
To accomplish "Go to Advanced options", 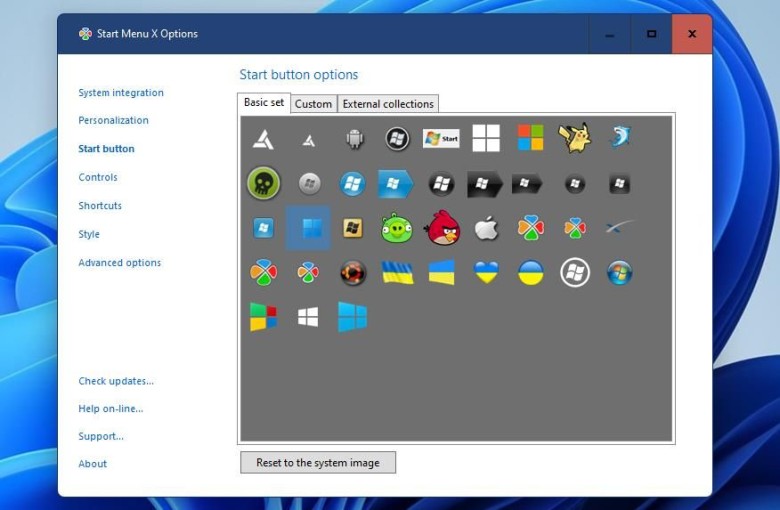I will [x=119, y=263].
